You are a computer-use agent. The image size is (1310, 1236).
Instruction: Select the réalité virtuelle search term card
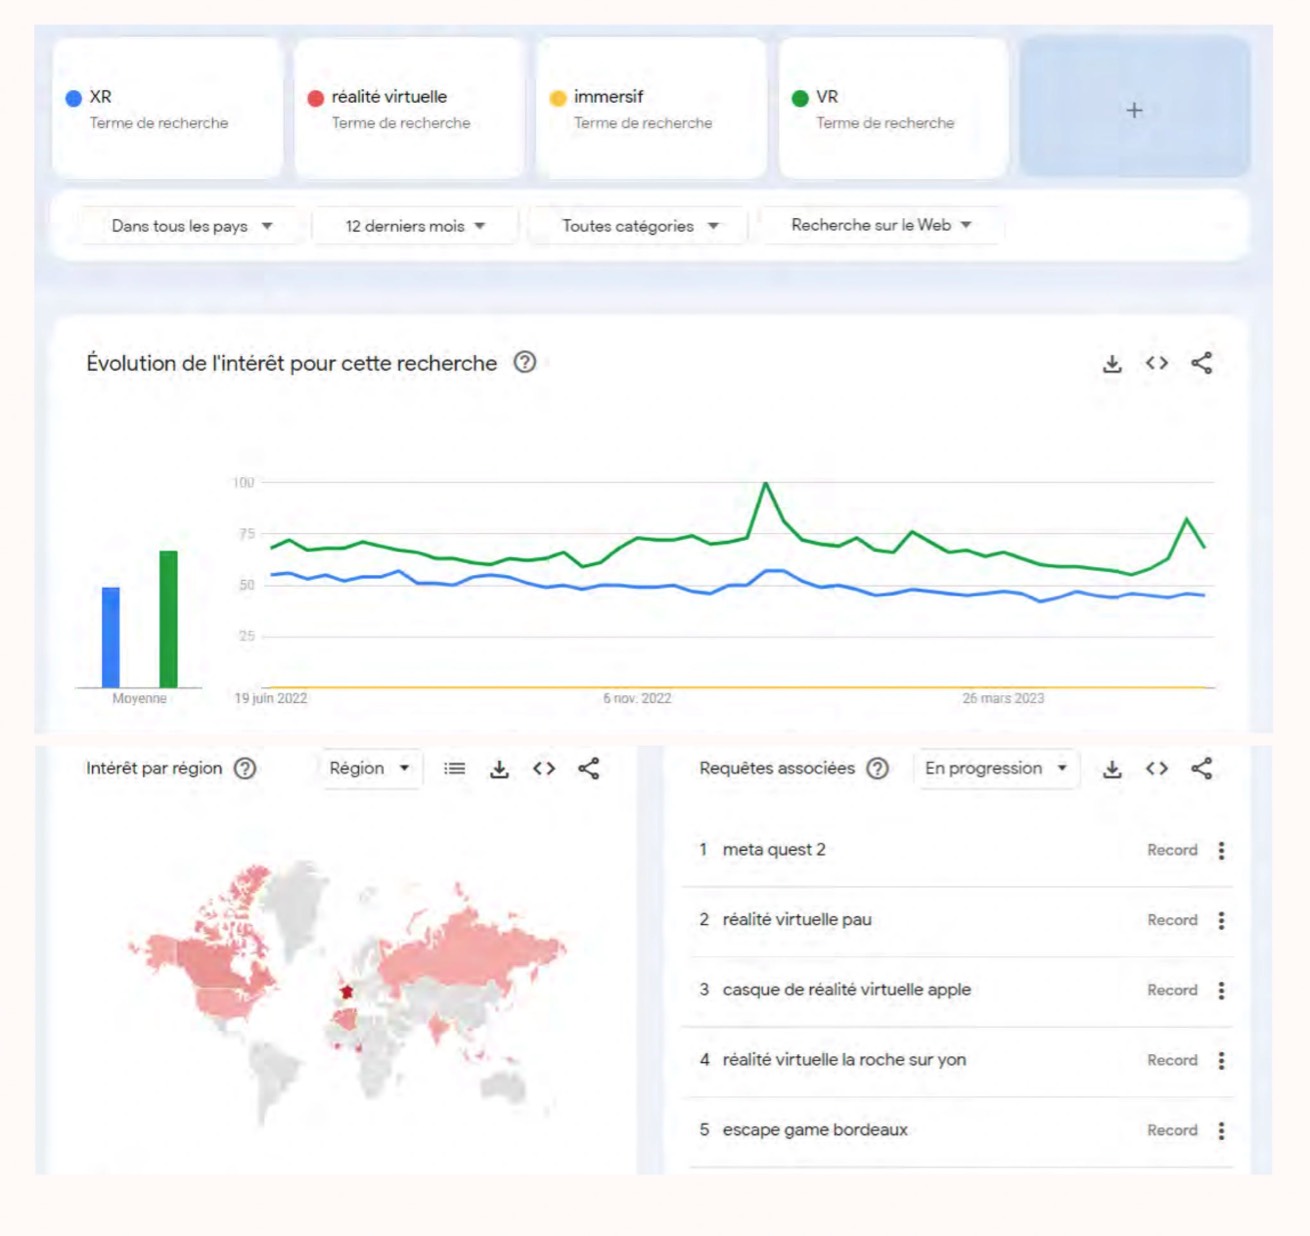point(409,109)
